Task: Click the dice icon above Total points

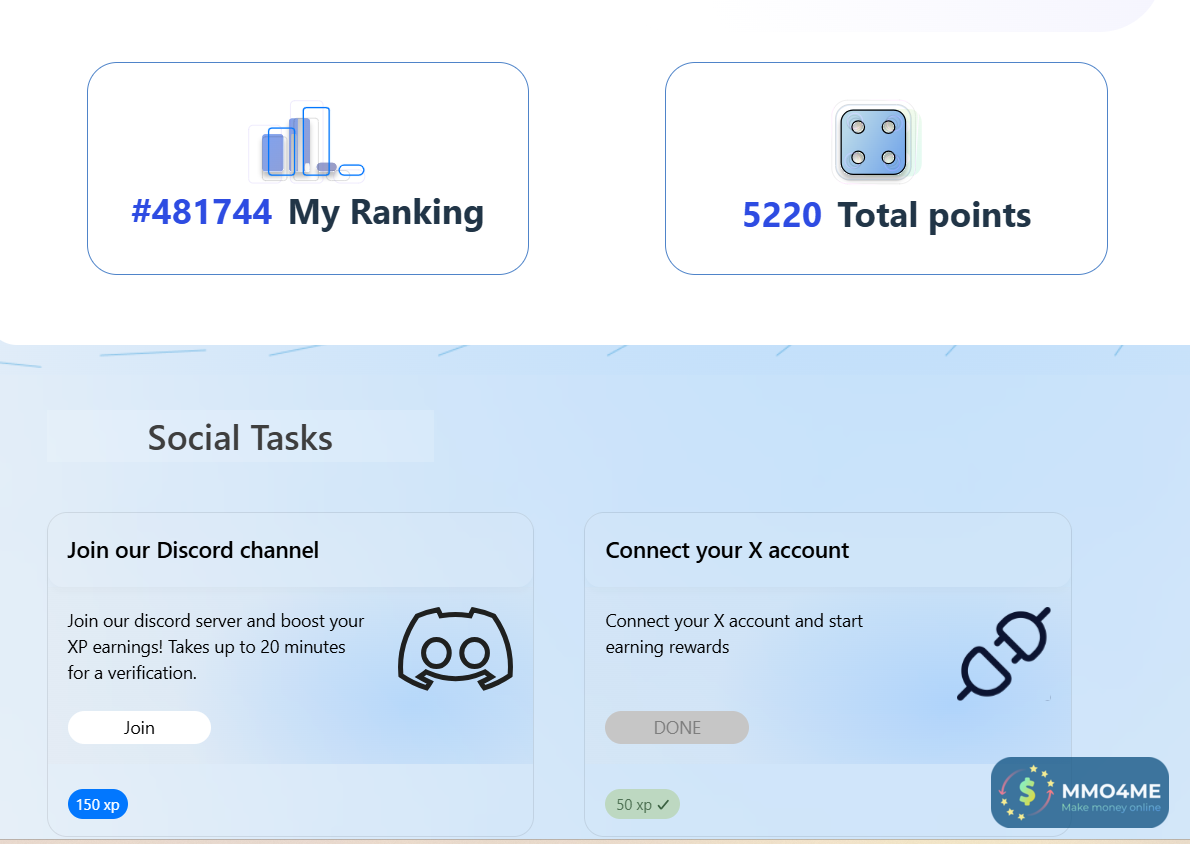Action: pyautogui.click(x=873, y=143)
